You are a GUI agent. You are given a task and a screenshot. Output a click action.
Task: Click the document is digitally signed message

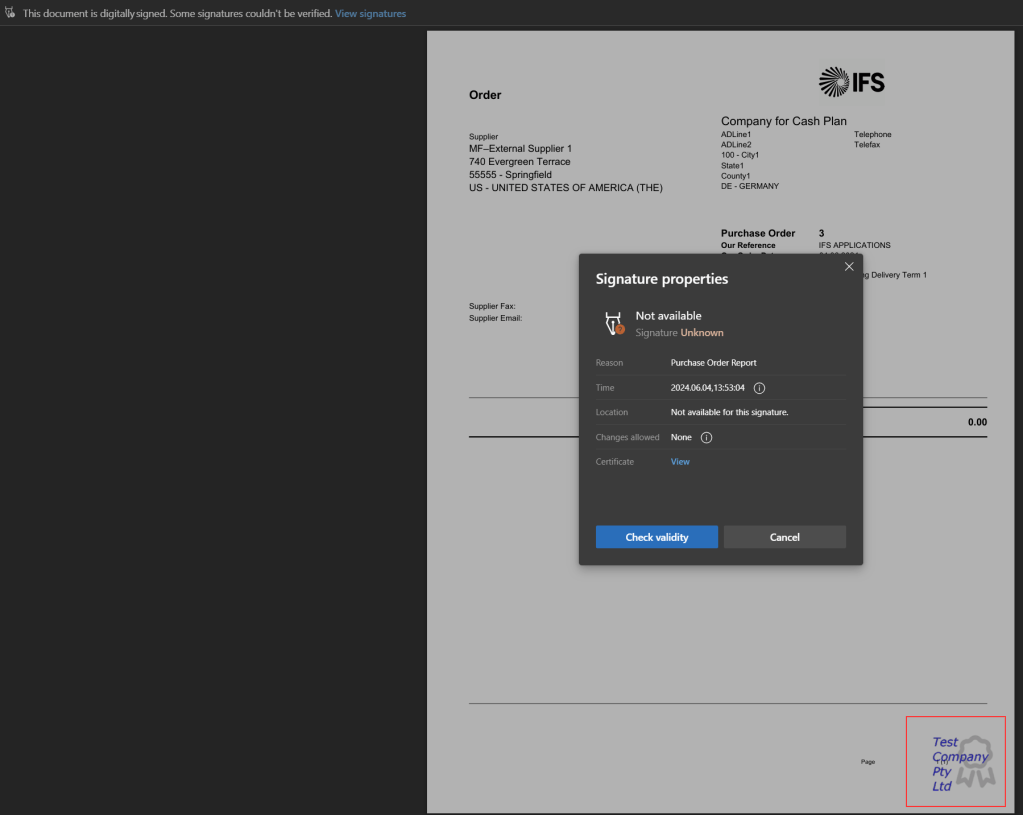[177, 13]
